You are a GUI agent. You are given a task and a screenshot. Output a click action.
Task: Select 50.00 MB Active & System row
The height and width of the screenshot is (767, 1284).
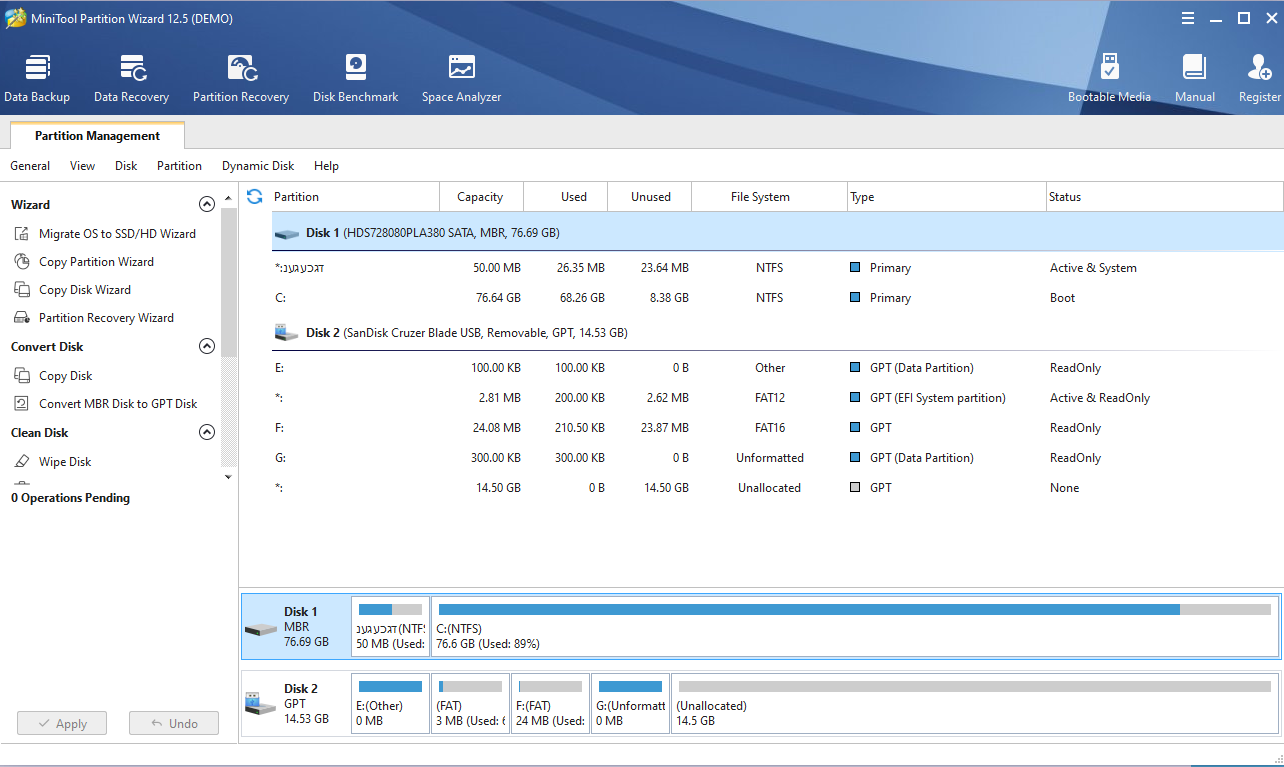777,268
